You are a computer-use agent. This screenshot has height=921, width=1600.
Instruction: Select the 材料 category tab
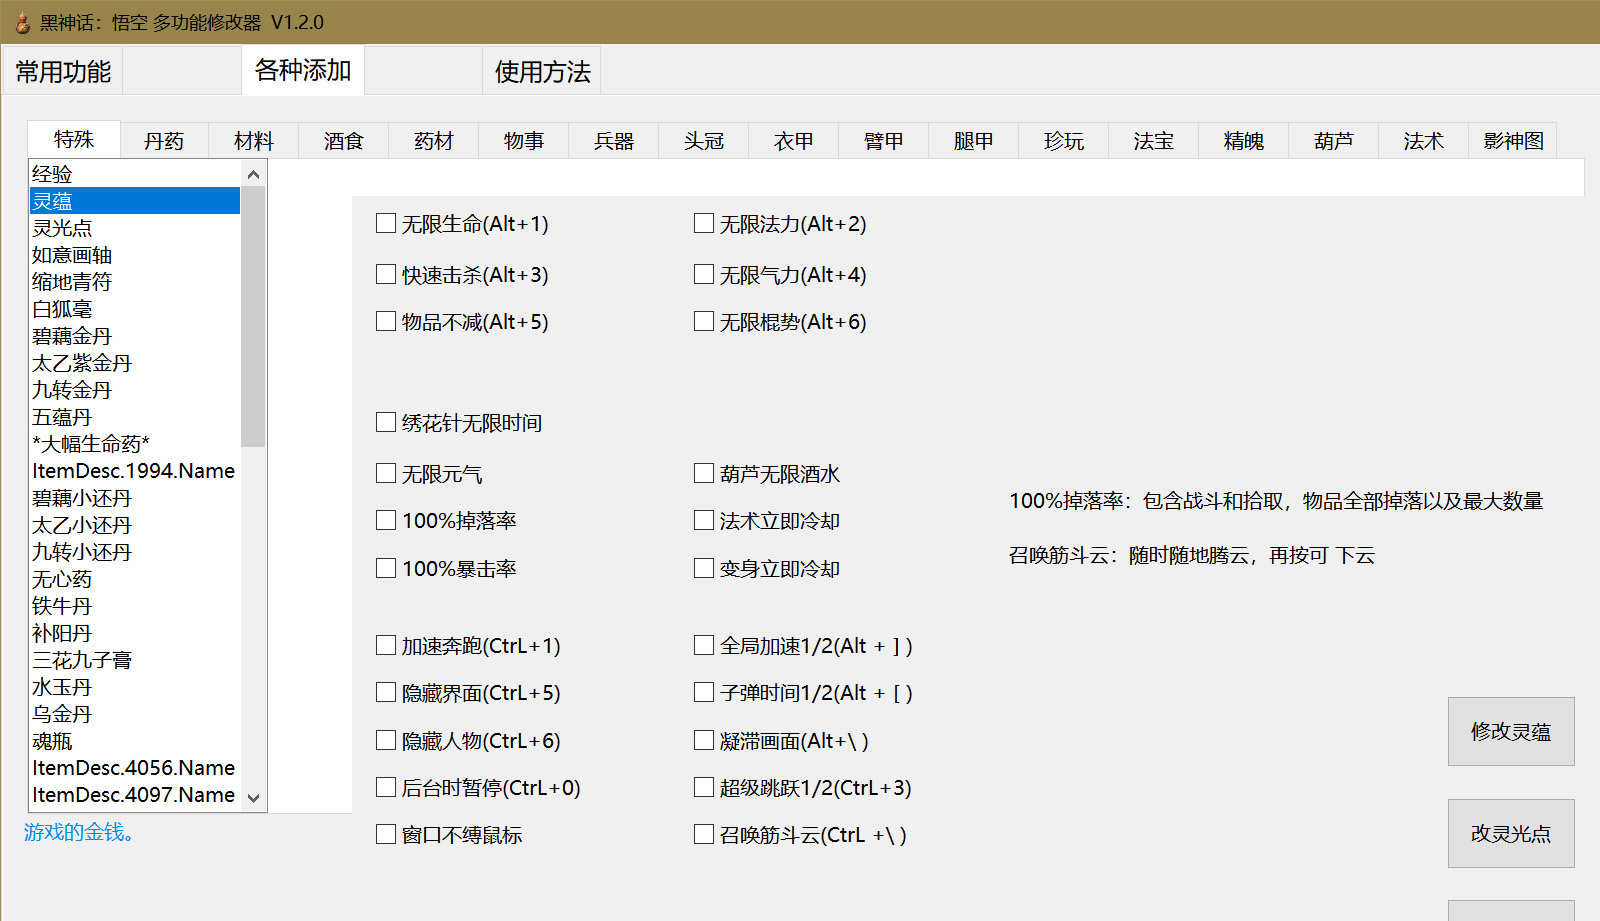pyautogui.click(x=254, y=141)
